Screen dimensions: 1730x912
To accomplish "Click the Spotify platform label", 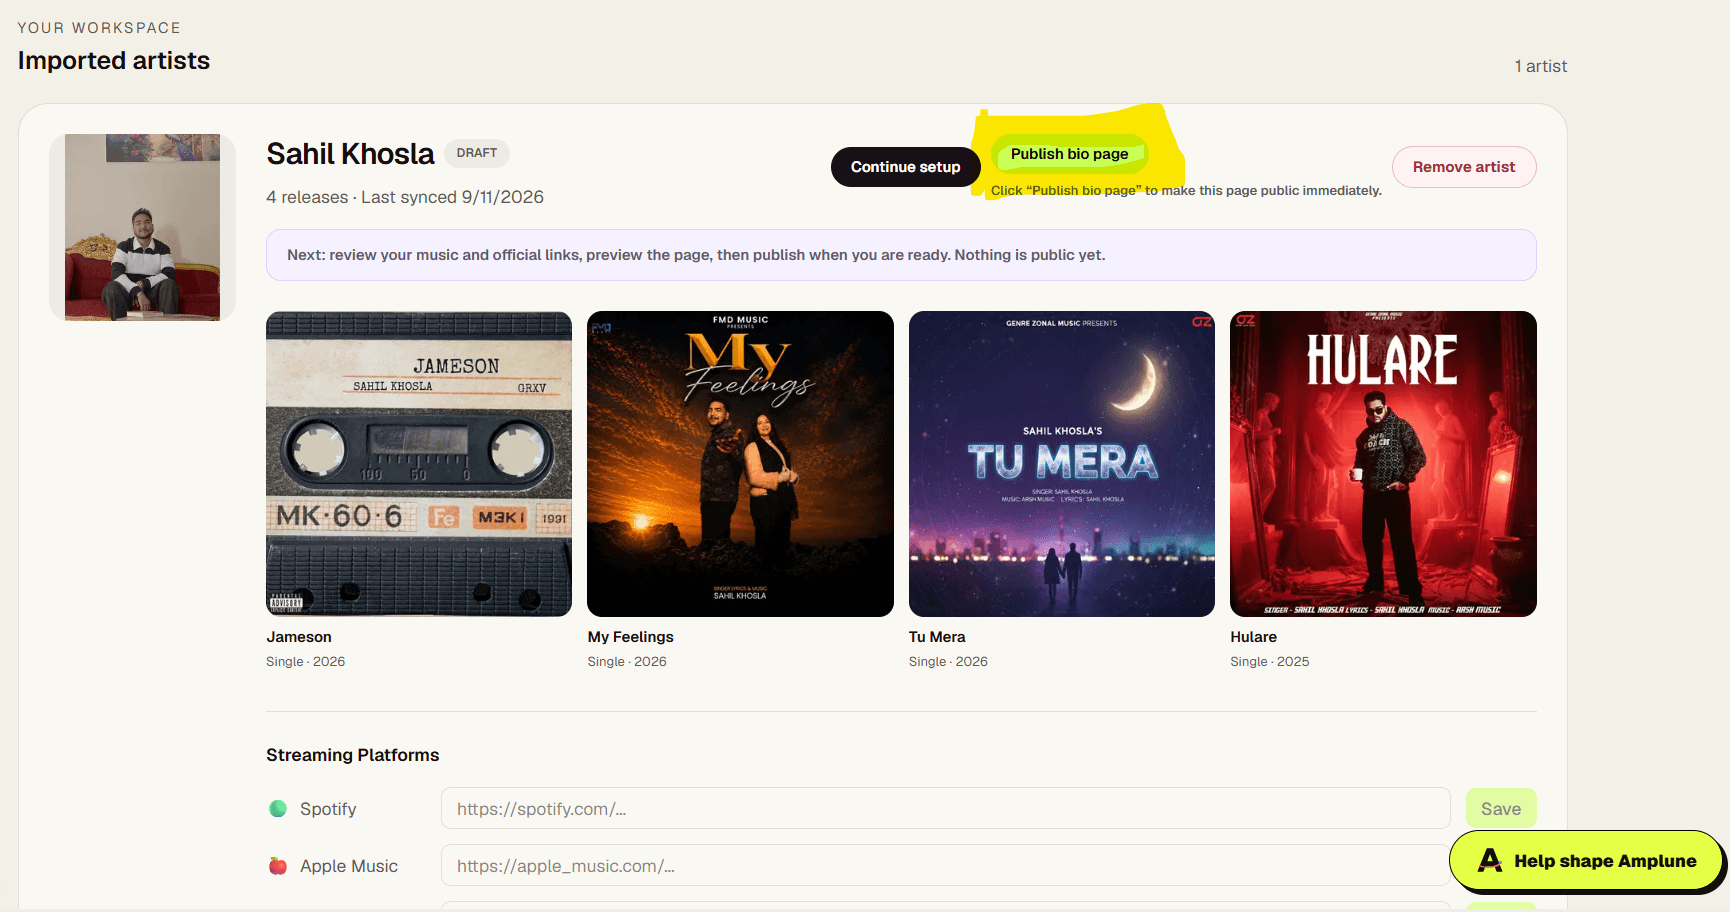I will [328, 809].
